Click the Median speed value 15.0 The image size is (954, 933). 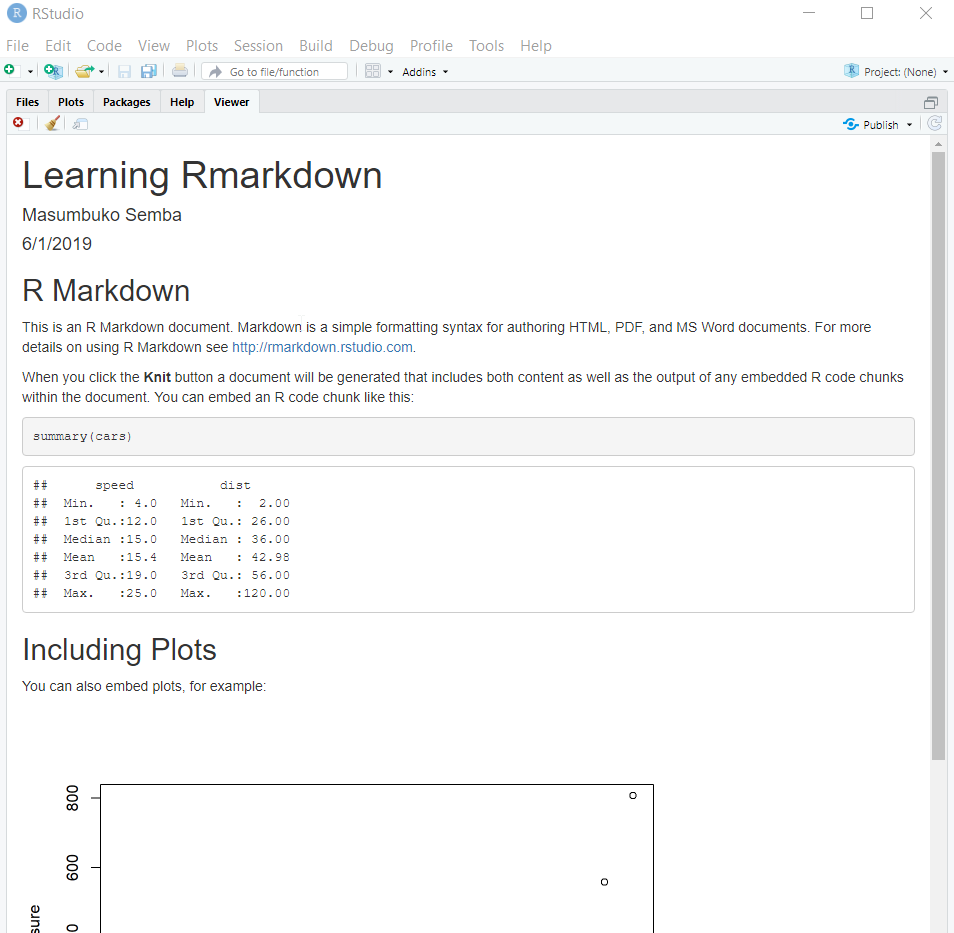click(141, 539)
